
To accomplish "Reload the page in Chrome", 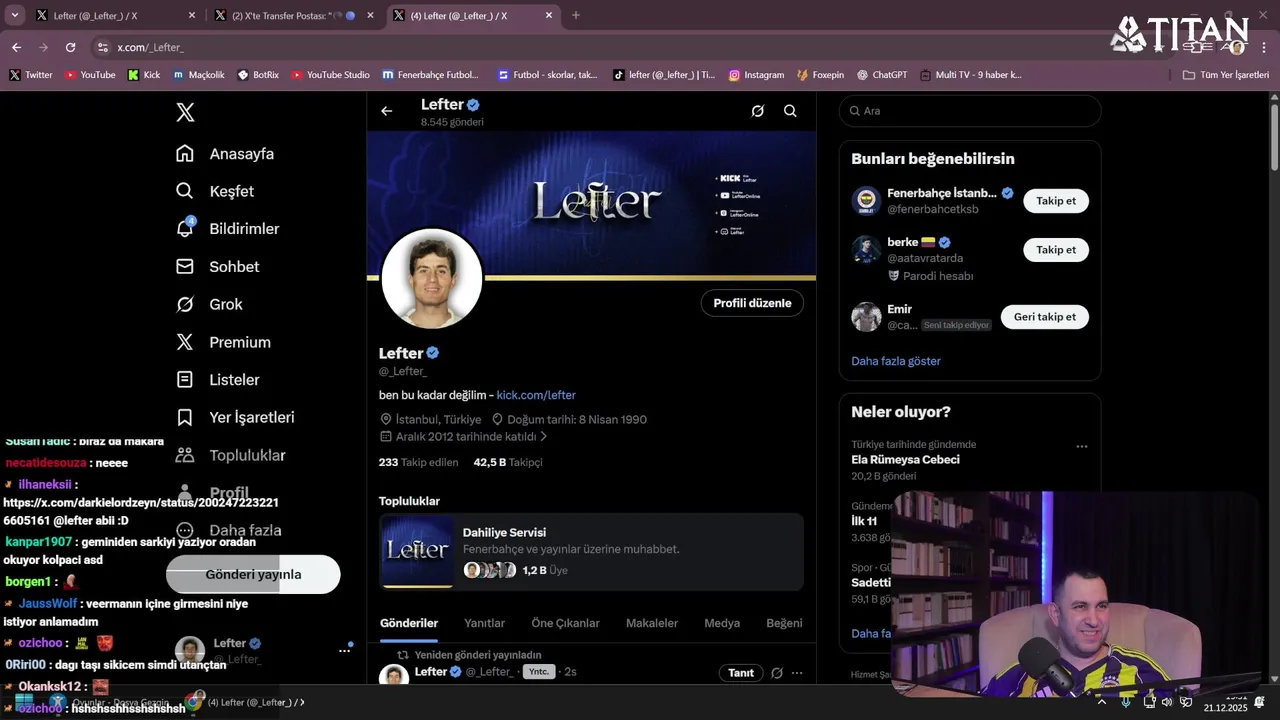I will (70, 47).
